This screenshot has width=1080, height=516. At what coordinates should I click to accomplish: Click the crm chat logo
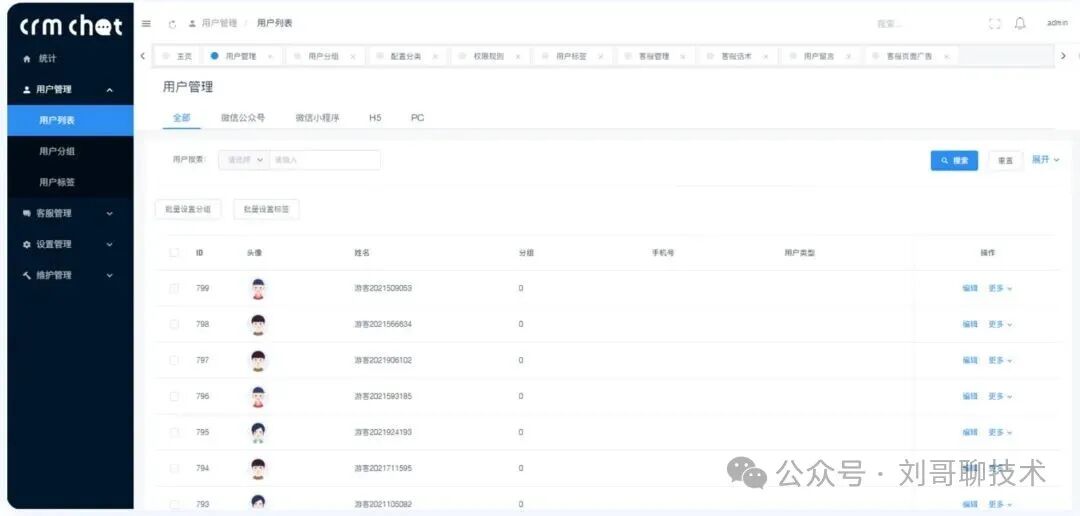pyautogui.click(x=70, y=26)
